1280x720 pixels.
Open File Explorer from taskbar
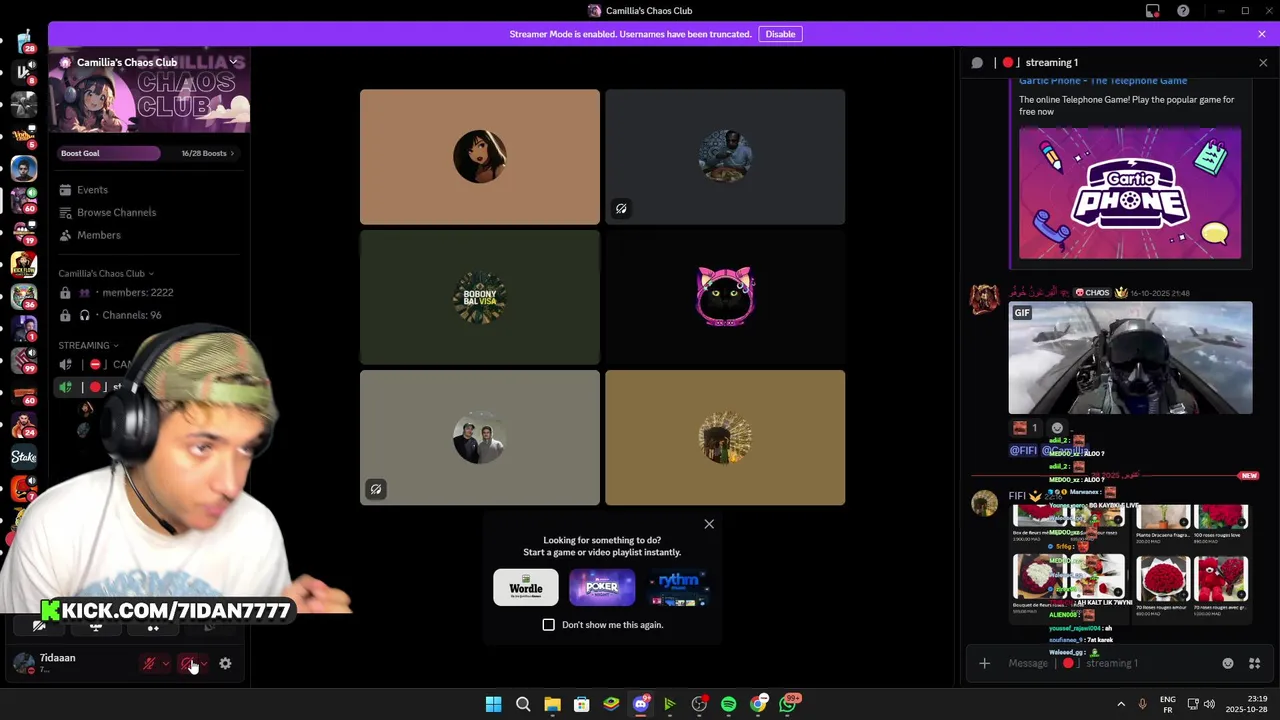click(x=552, y=704)
